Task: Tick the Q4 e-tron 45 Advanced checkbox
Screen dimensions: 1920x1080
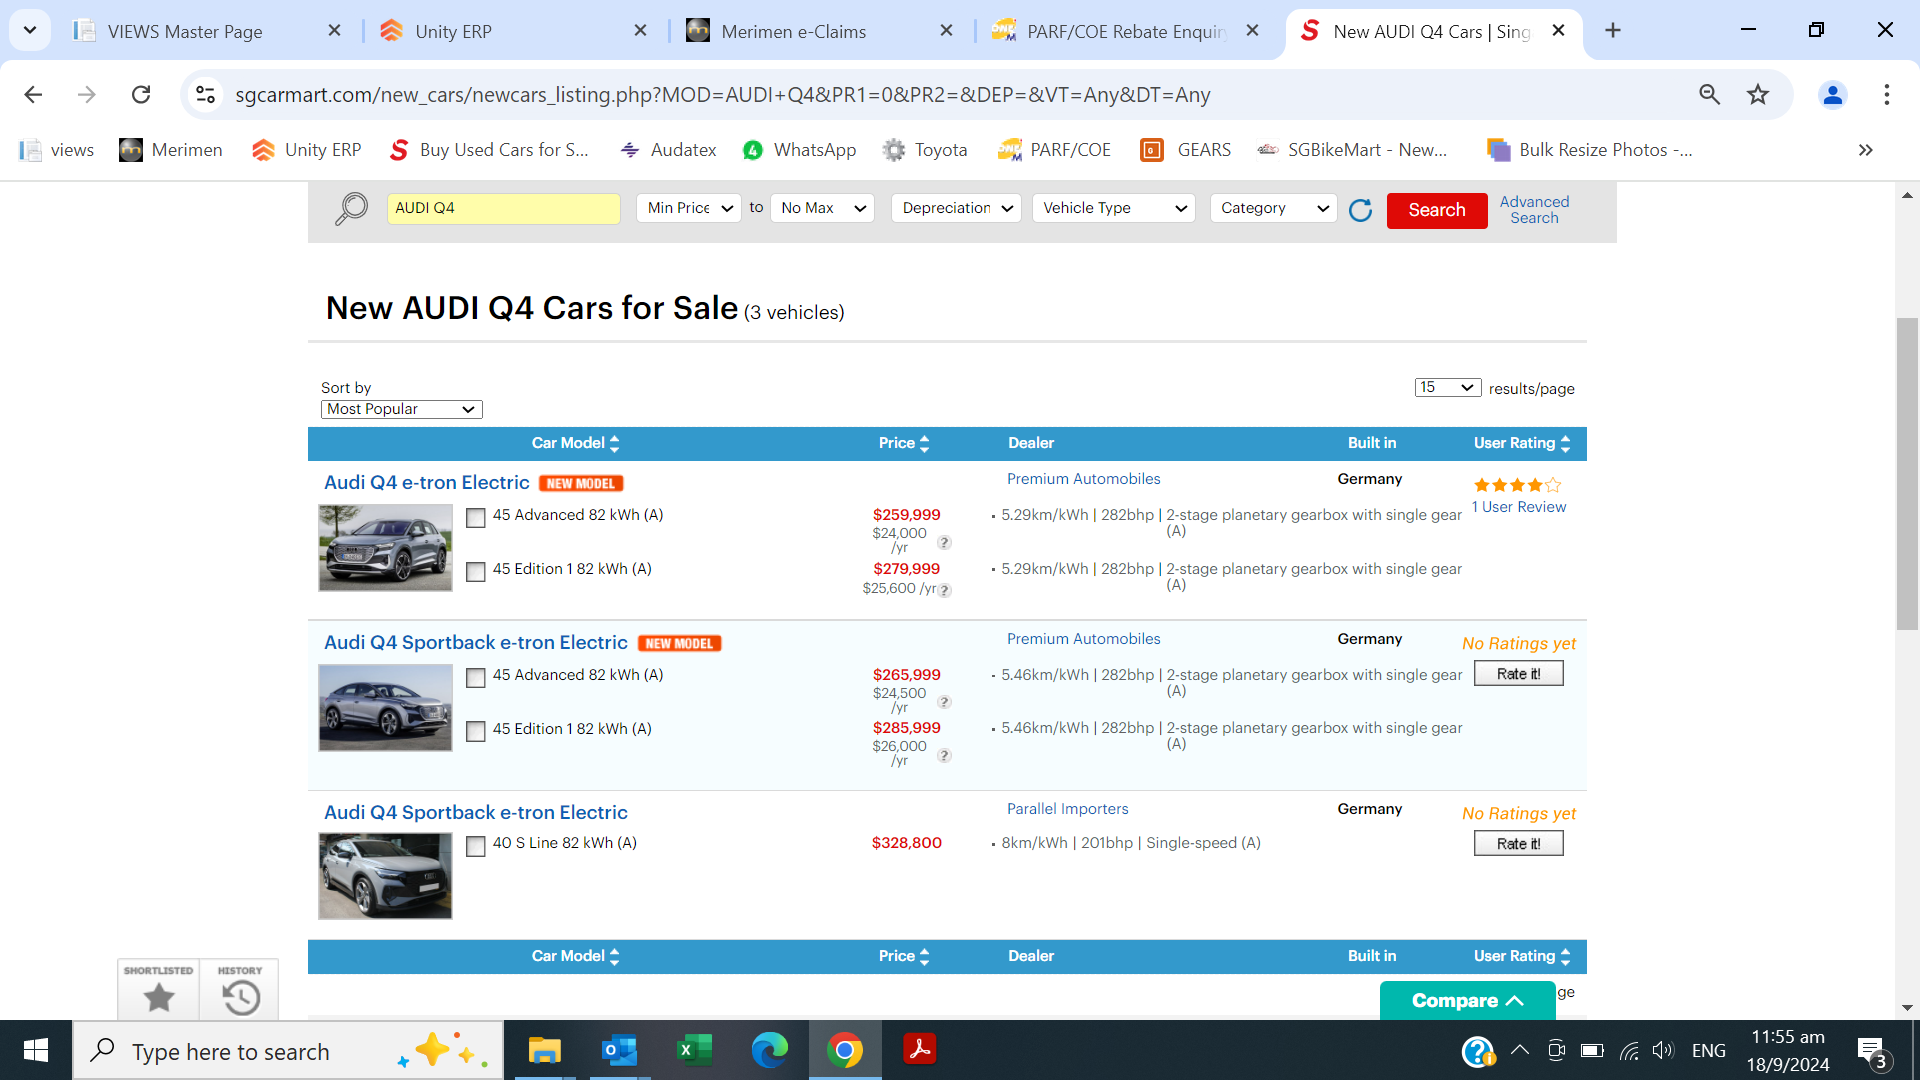Action: [476, 517]
